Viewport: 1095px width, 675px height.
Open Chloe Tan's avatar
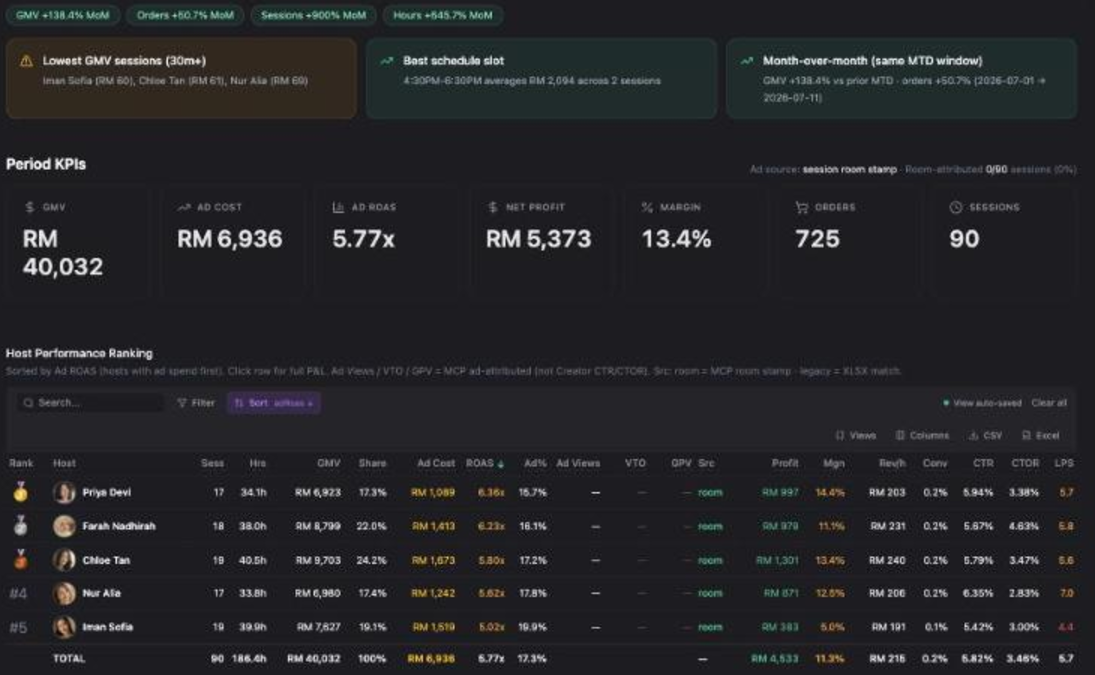coord(64,560)
